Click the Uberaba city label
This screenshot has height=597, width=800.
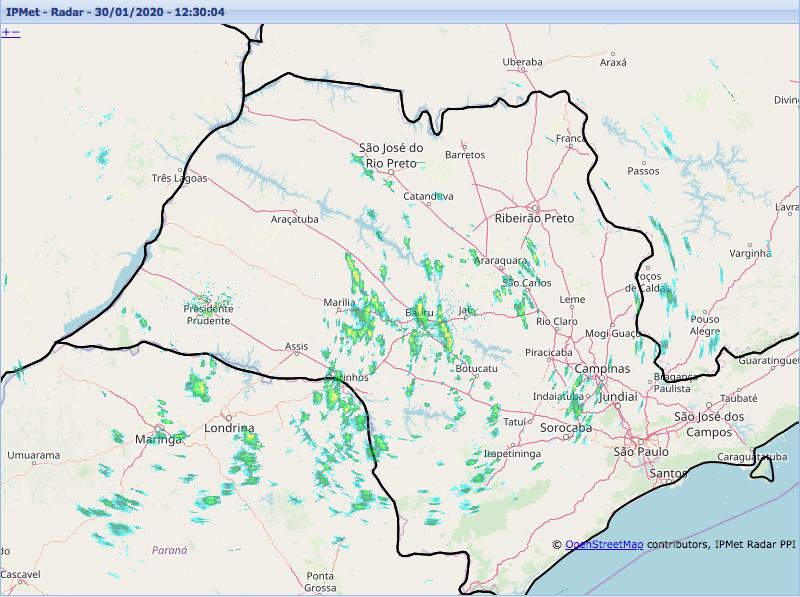(x=522, y=62)
